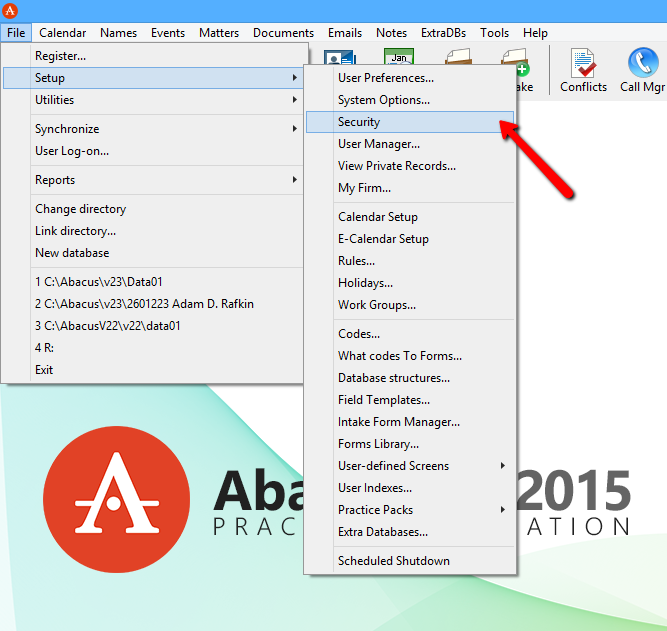Open Extra Databases...

pos(410,532)
